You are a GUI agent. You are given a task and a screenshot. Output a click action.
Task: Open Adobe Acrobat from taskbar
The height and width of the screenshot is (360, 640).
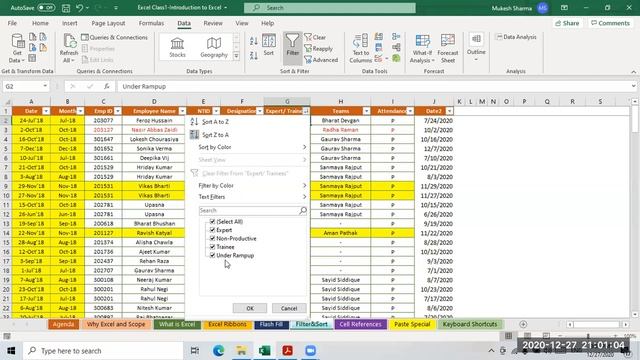coord(287,351)
